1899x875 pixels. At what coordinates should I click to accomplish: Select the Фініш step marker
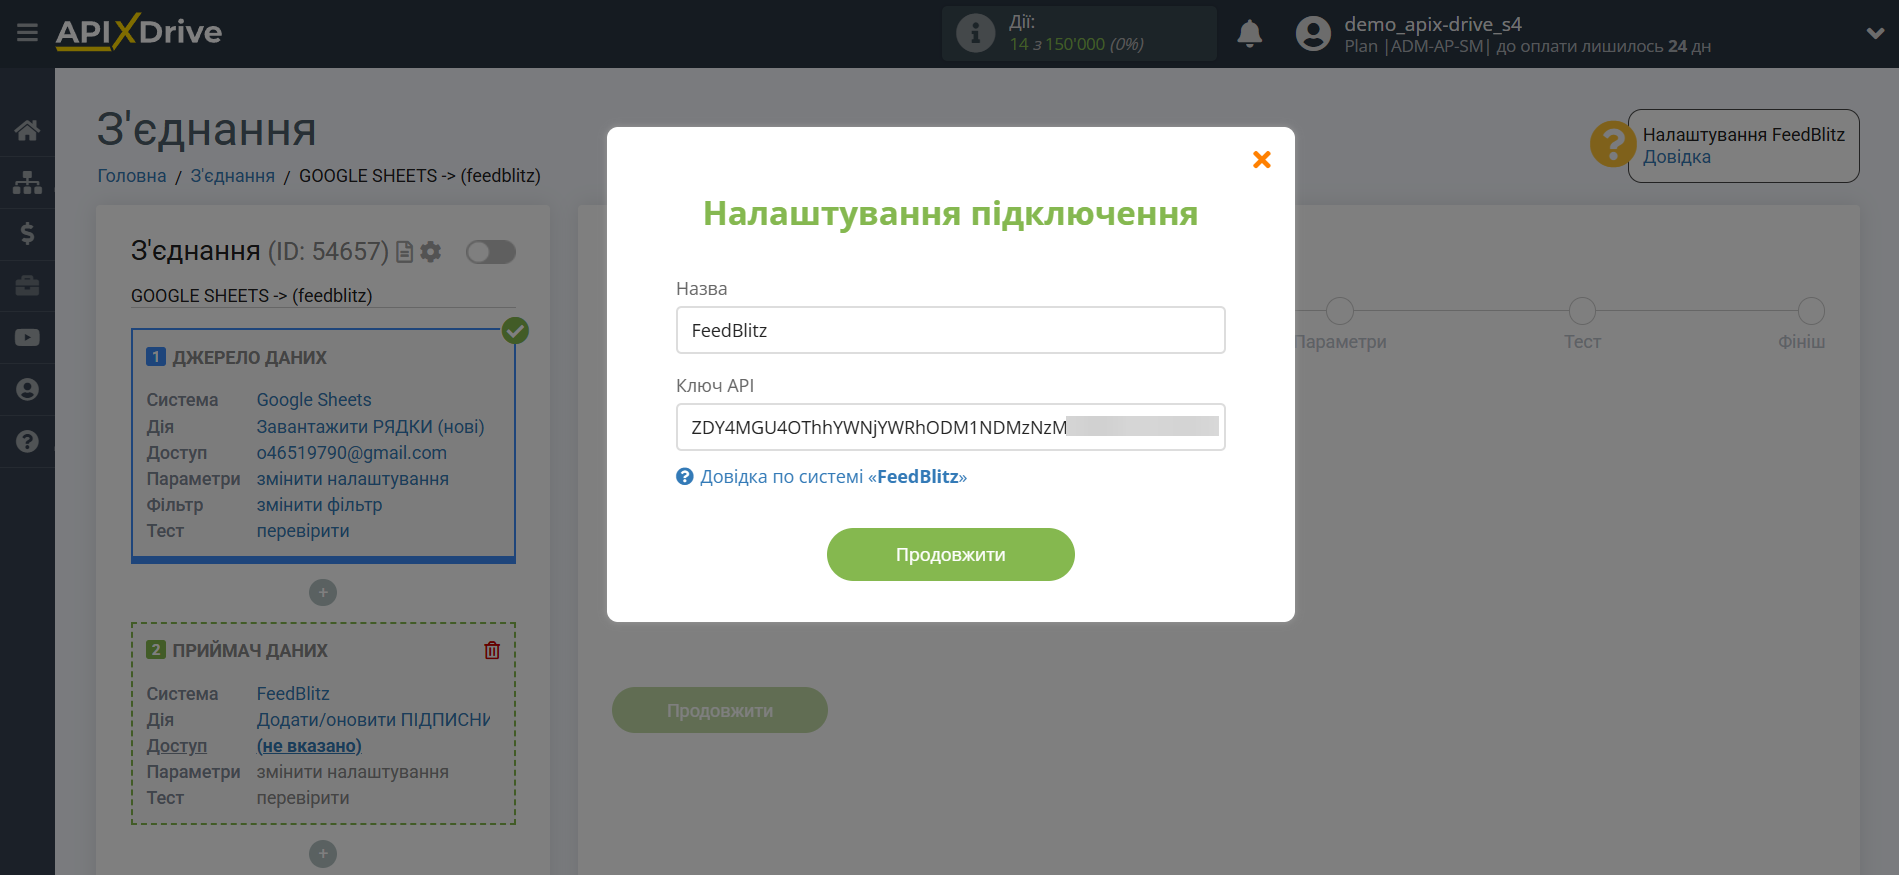(1811, 311)
